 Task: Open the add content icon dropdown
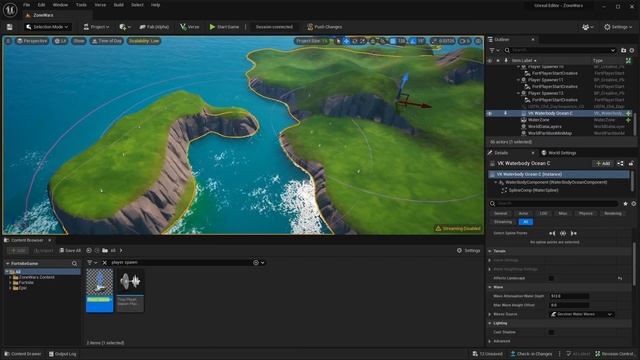(124, 27)
